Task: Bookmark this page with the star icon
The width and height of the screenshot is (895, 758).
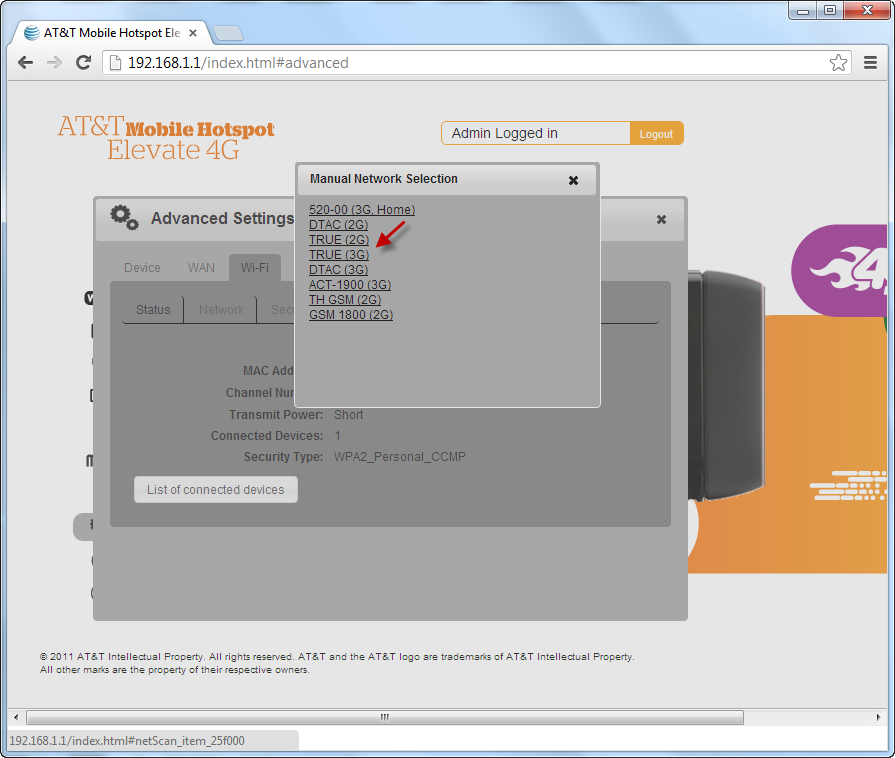Action: 838,63
